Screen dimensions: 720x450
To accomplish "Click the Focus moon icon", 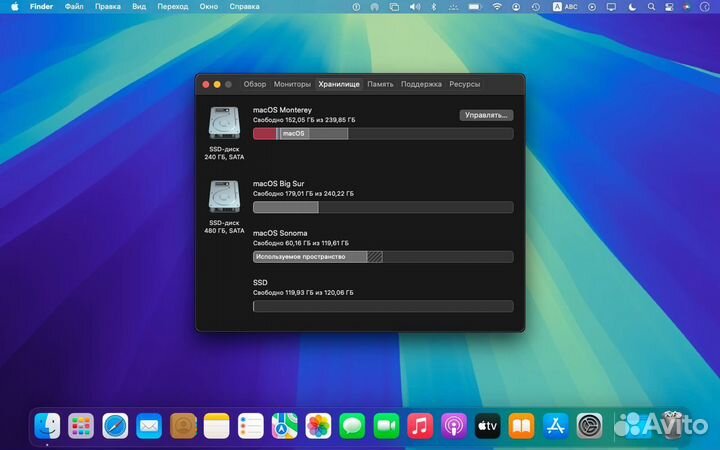I will (632, 7).
